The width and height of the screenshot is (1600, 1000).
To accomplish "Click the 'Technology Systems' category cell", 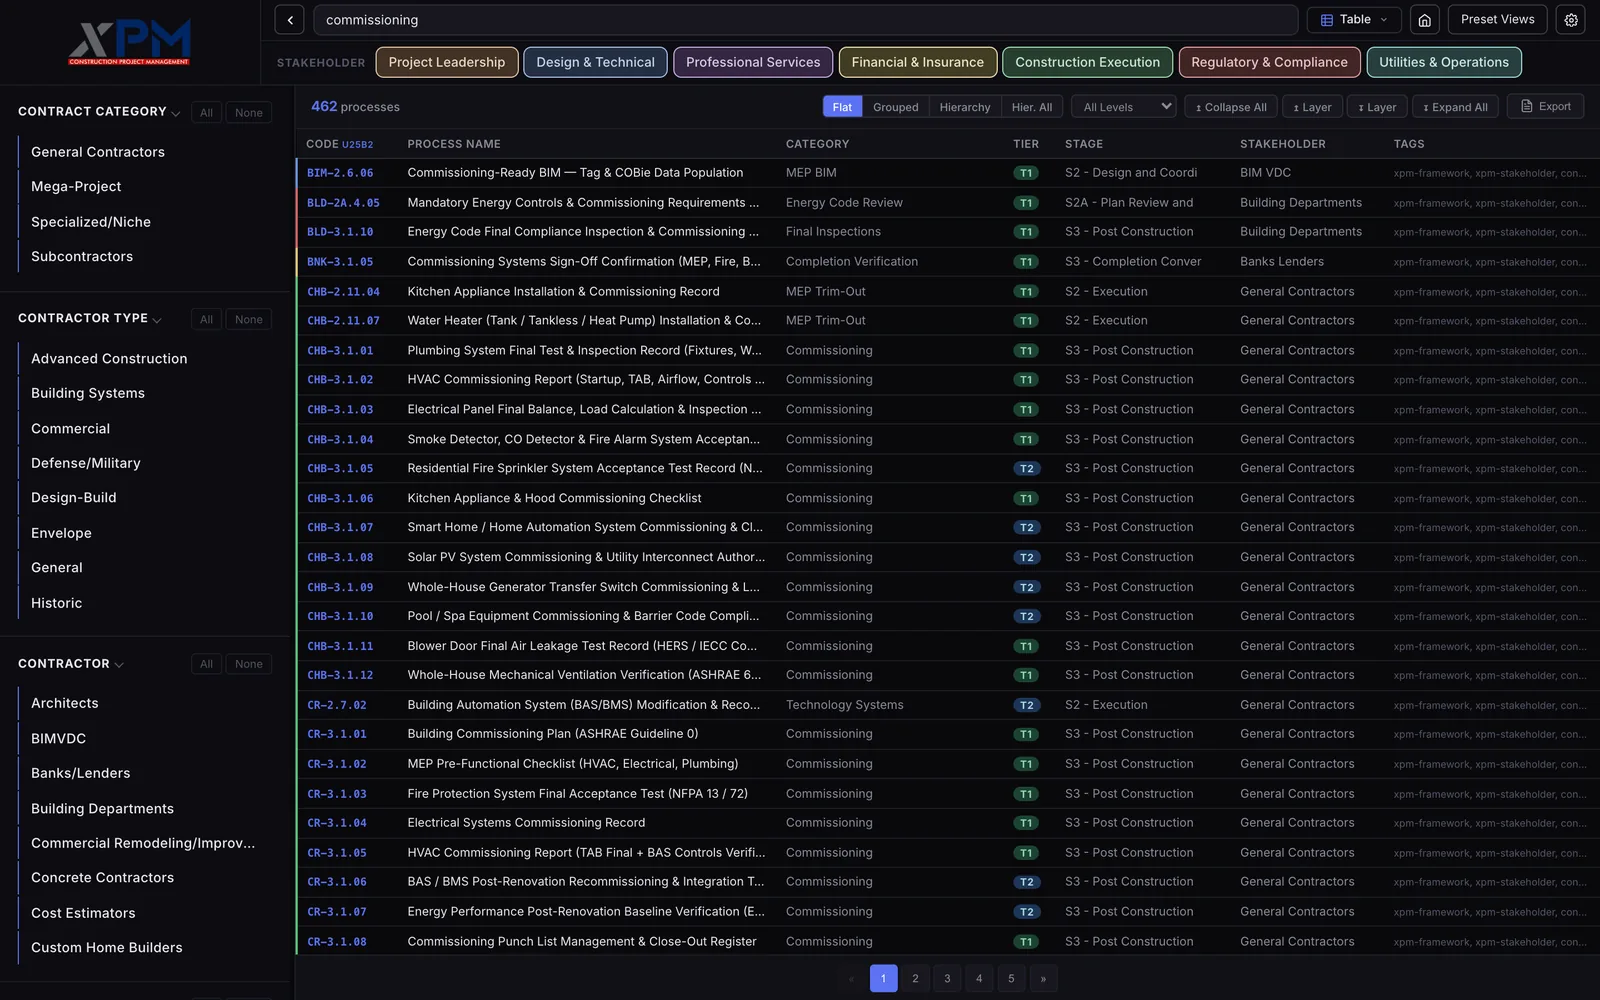I will pos(845,705).
